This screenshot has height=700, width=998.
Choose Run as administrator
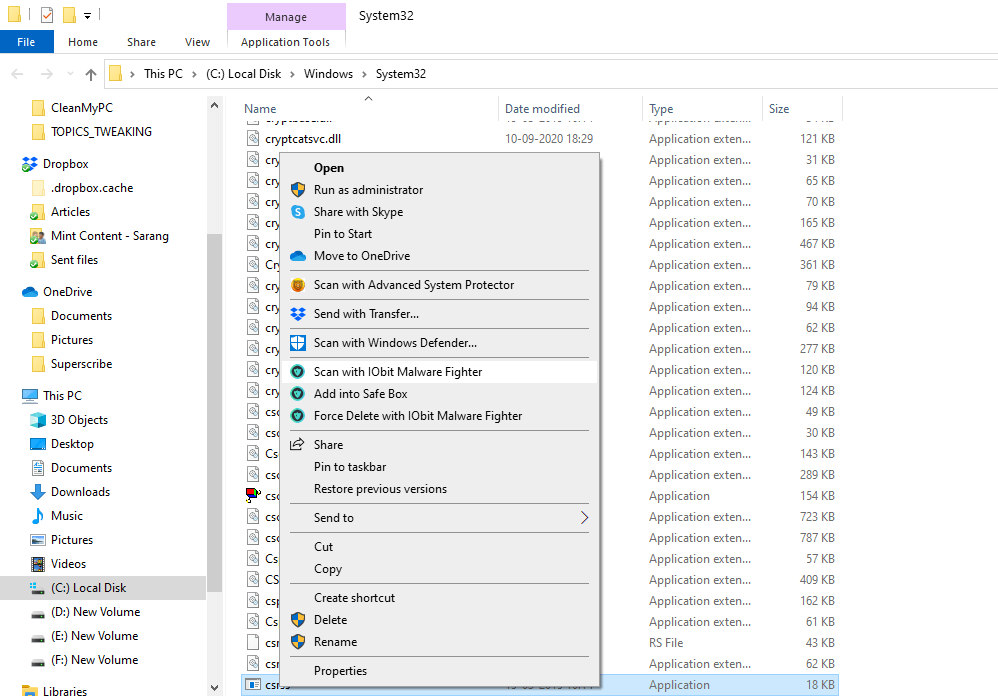(x=368, y=190)
